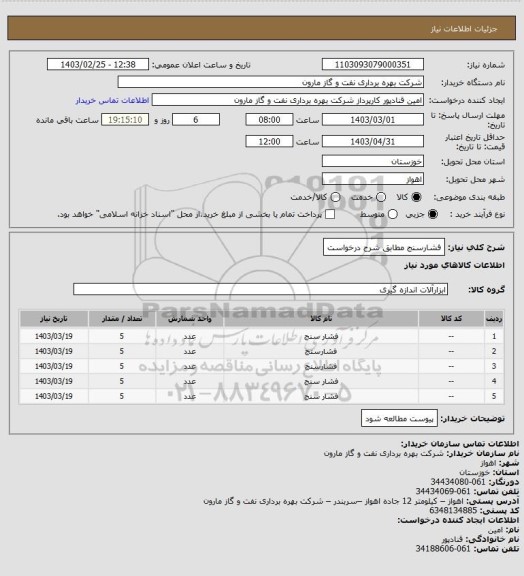
Task: Click the validity time 12:00 field
Action: 269,141
